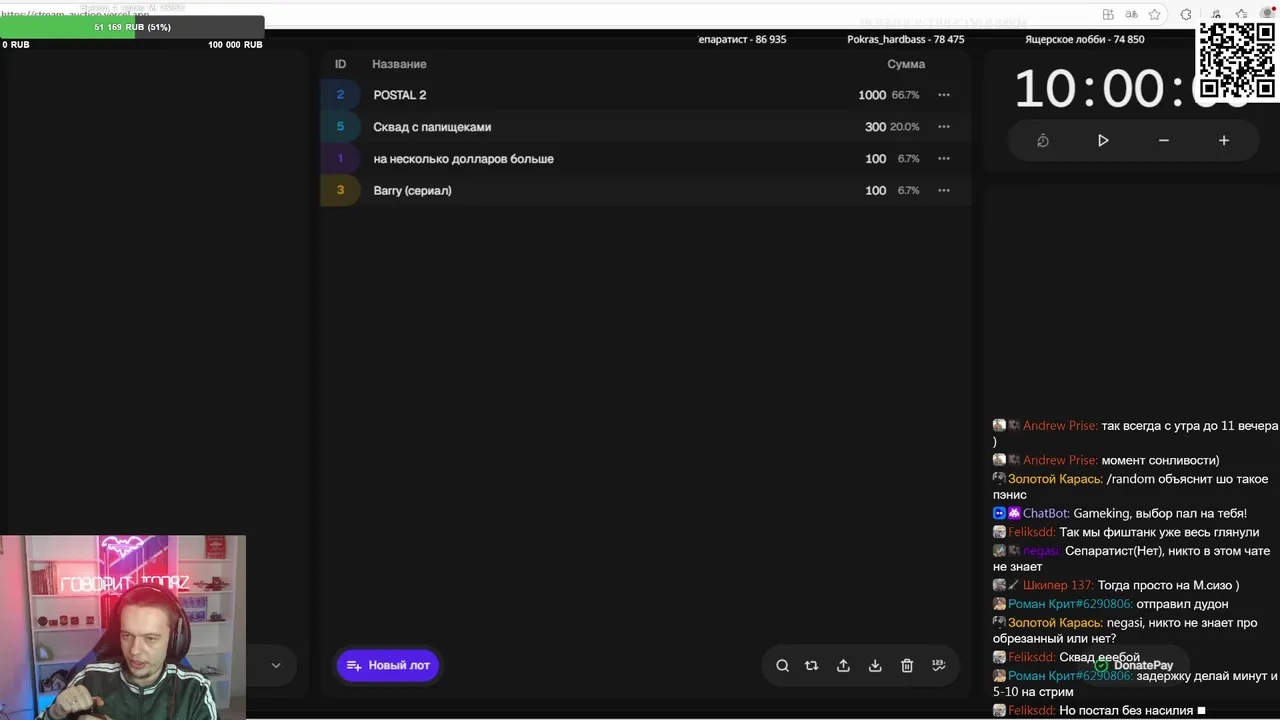Open options menu for Barry (сериал)
Image resolution: width=1280 pixels, height=720 pixels.
[943, 191]
